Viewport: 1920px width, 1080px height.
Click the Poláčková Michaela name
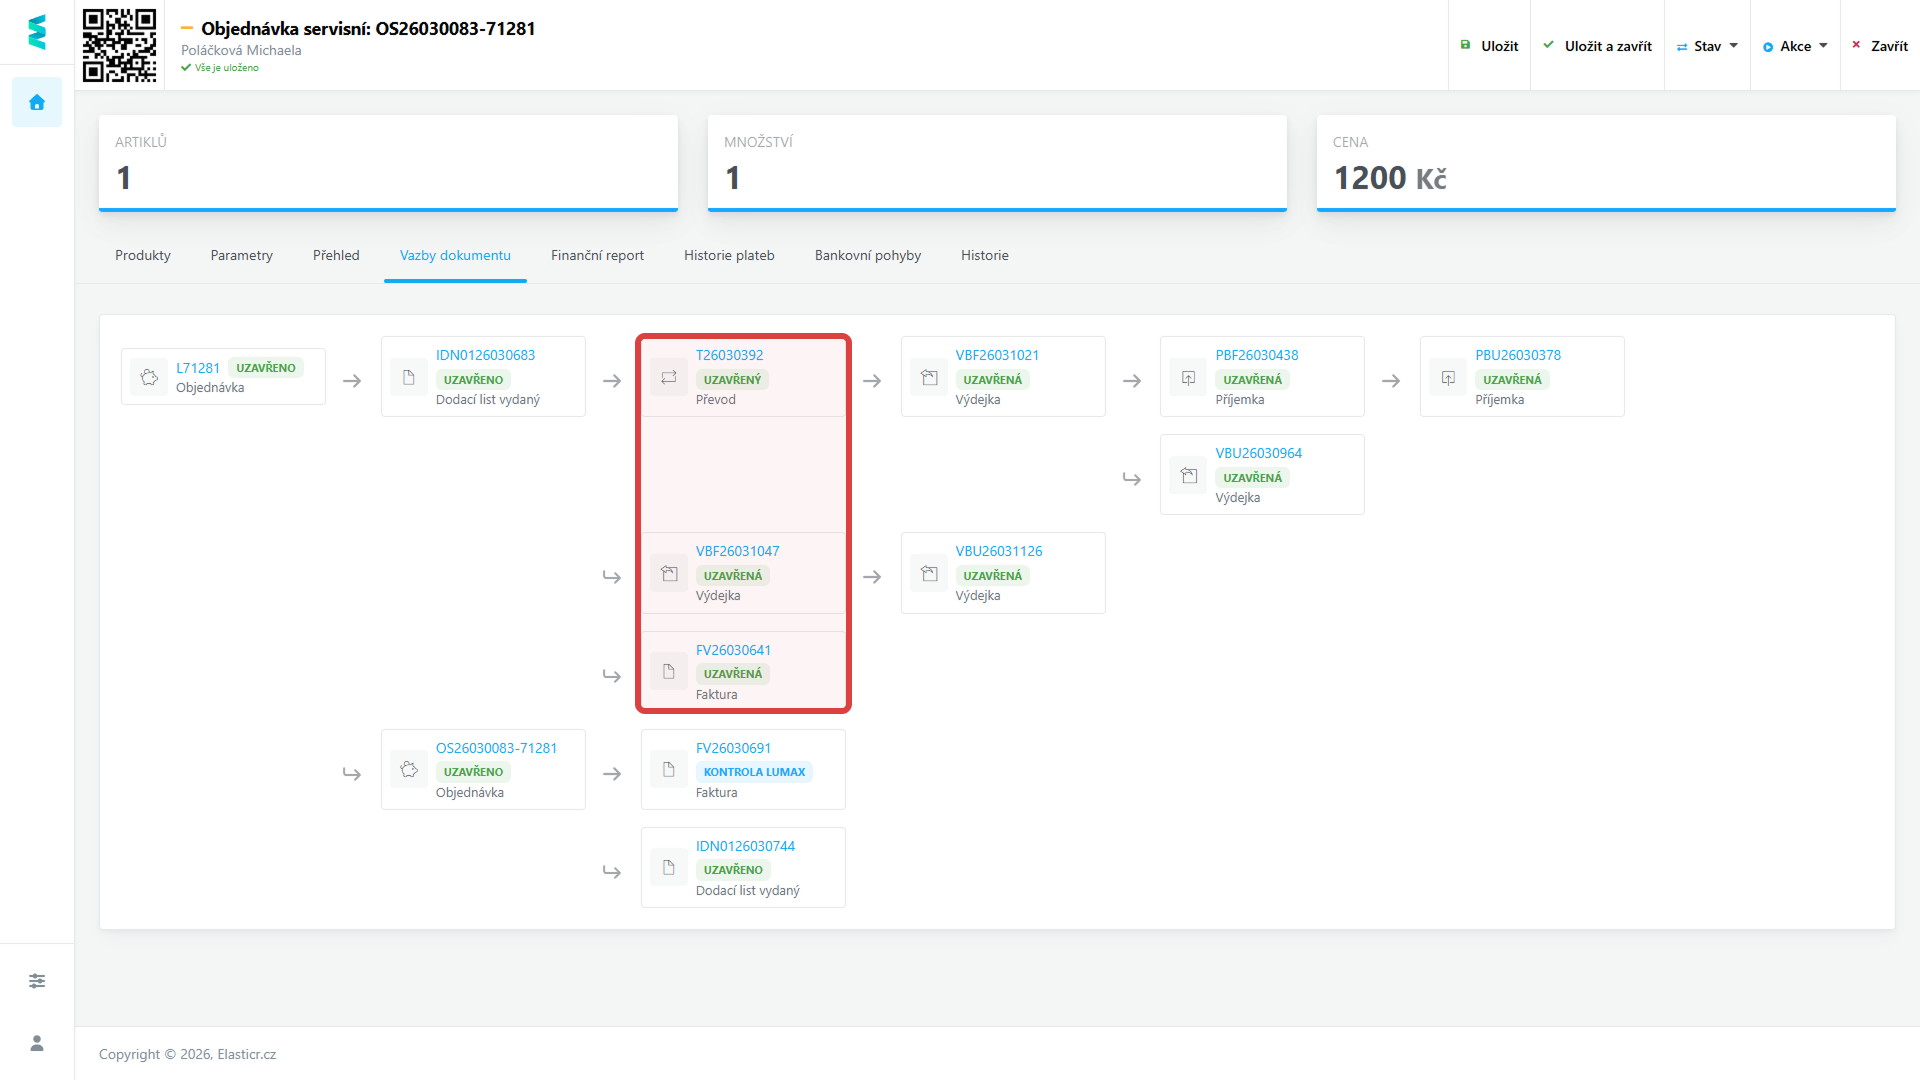241,50
